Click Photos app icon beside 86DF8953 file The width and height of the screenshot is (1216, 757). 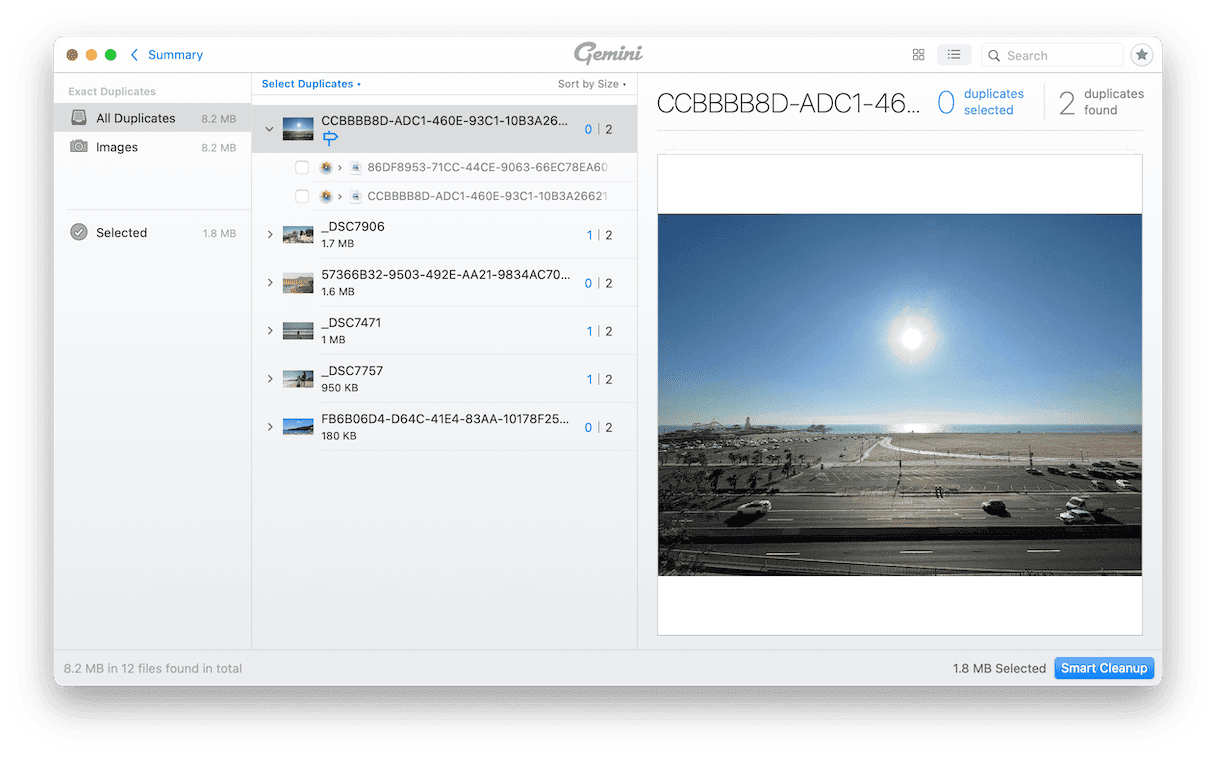coord(325,167)
